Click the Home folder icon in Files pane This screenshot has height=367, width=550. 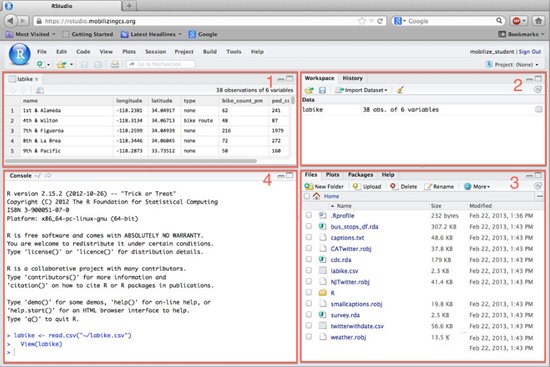316,196
